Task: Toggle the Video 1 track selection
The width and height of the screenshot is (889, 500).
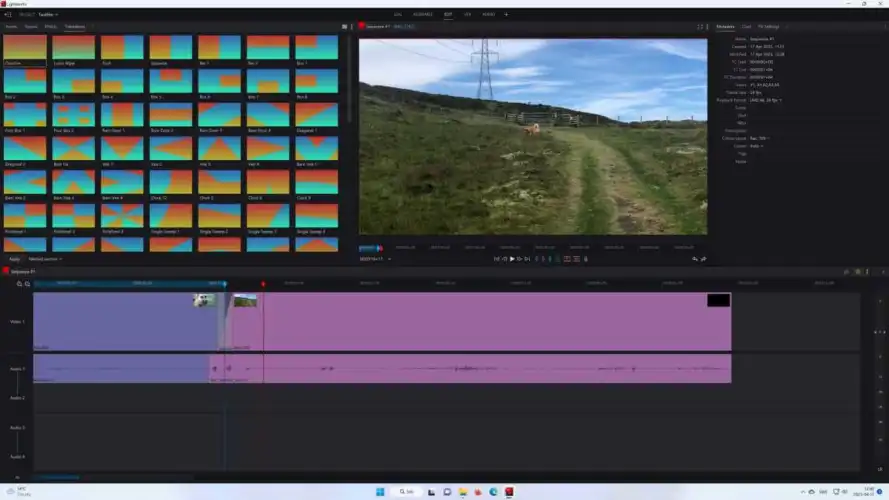Action: 17,322
